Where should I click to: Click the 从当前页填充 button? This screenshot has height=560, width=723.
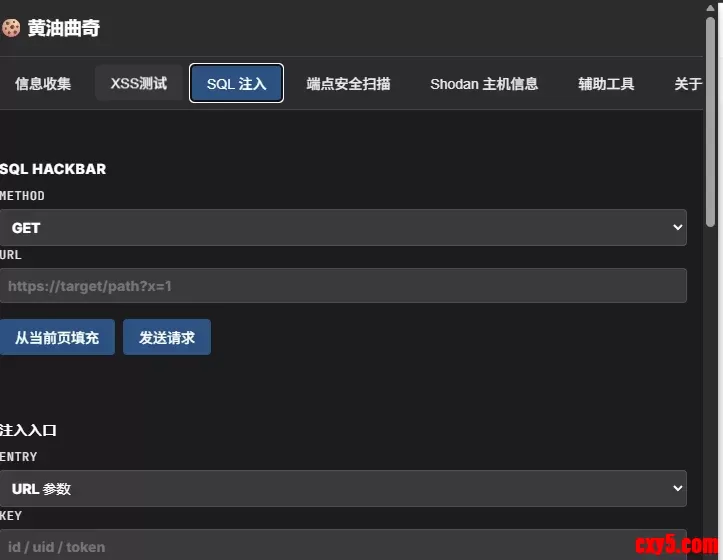pyautogui.click(x=57, y=337)
